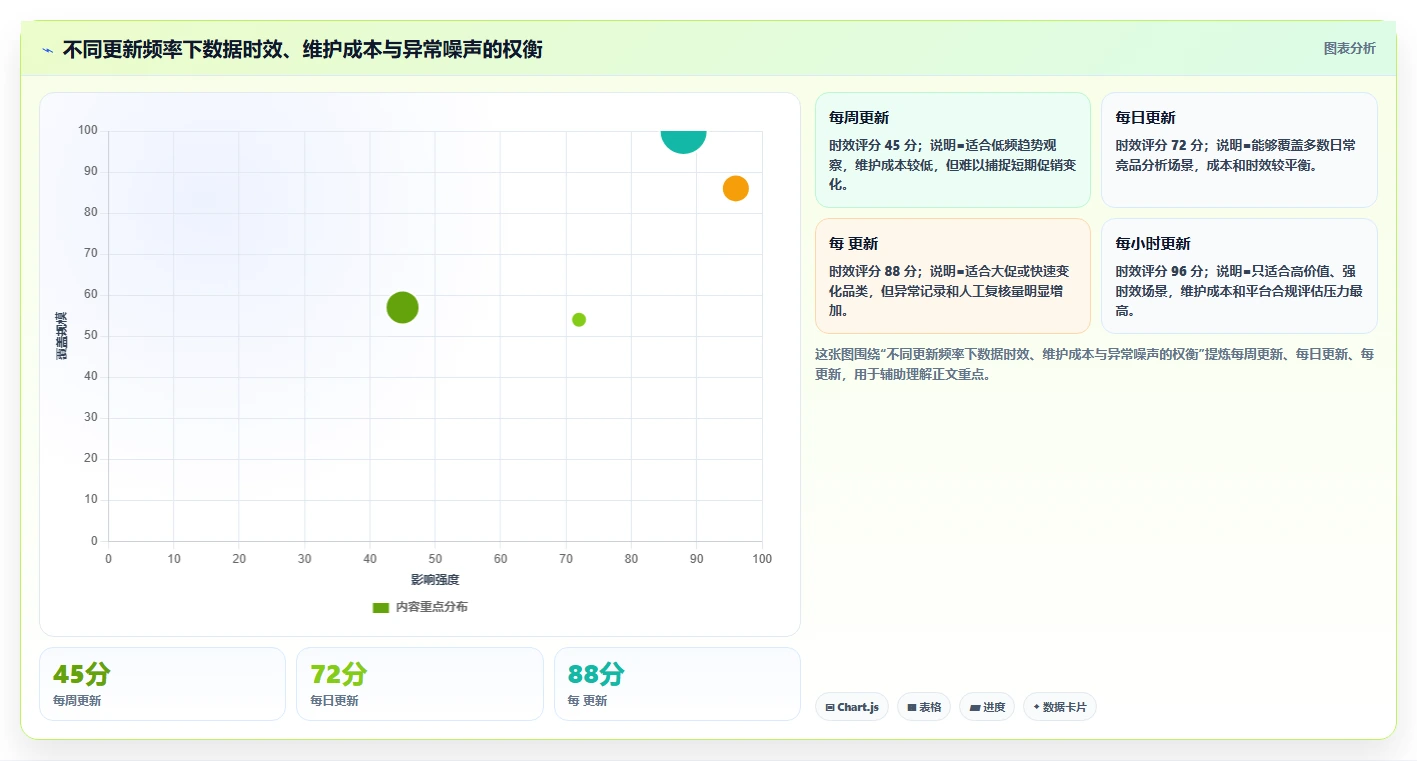Select the 每日更新 info card
Image resolution: width=1417 pixels, height=761 pixels.
coord(1239,150)
